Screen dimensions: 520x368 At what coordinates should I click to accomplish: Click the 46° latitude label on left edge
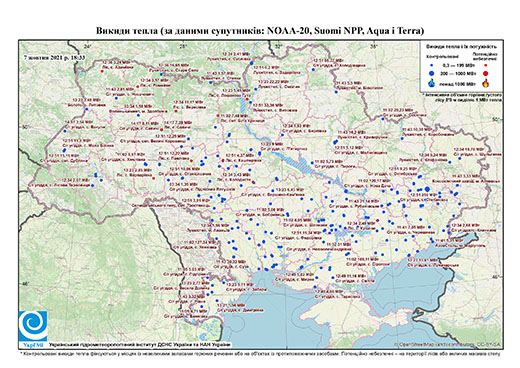pos(25,283)
